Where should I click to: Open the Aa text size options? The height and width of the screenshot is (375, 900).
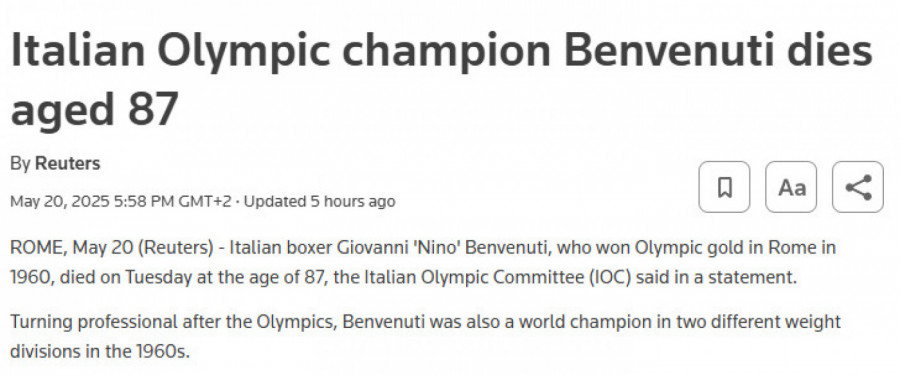click(791, 187)
